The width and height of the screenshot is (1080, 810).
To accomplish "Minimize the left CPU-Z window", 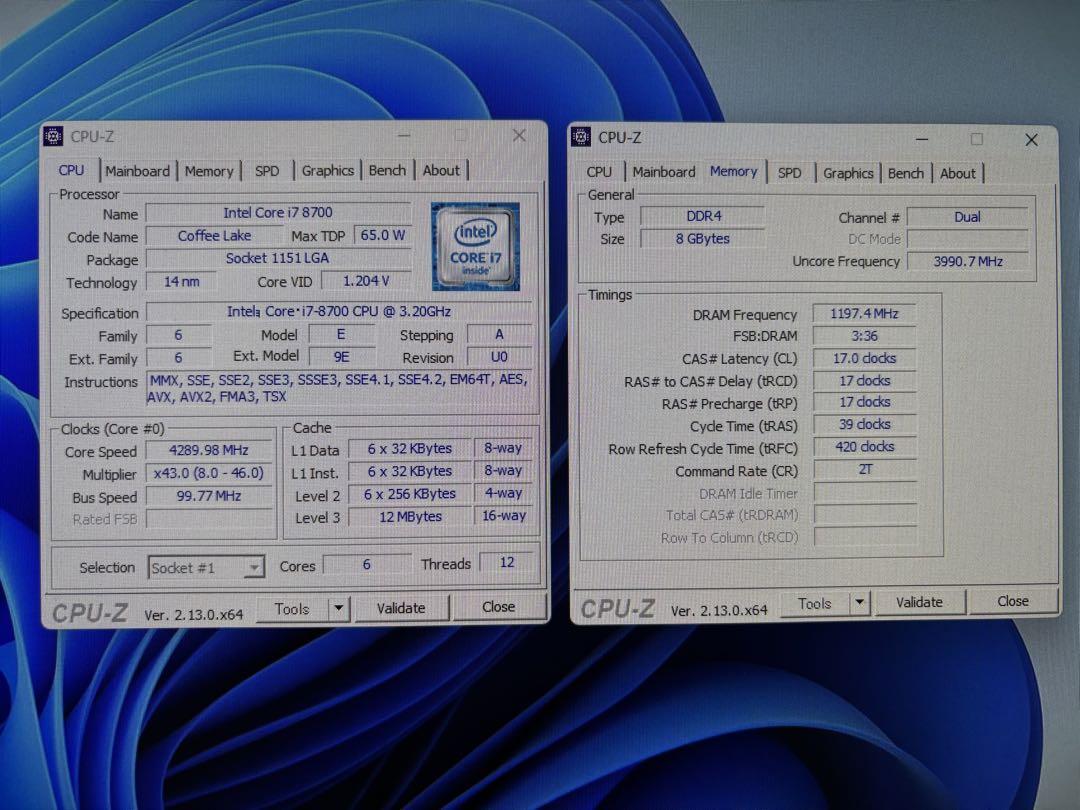I will (x=404, y=136).
